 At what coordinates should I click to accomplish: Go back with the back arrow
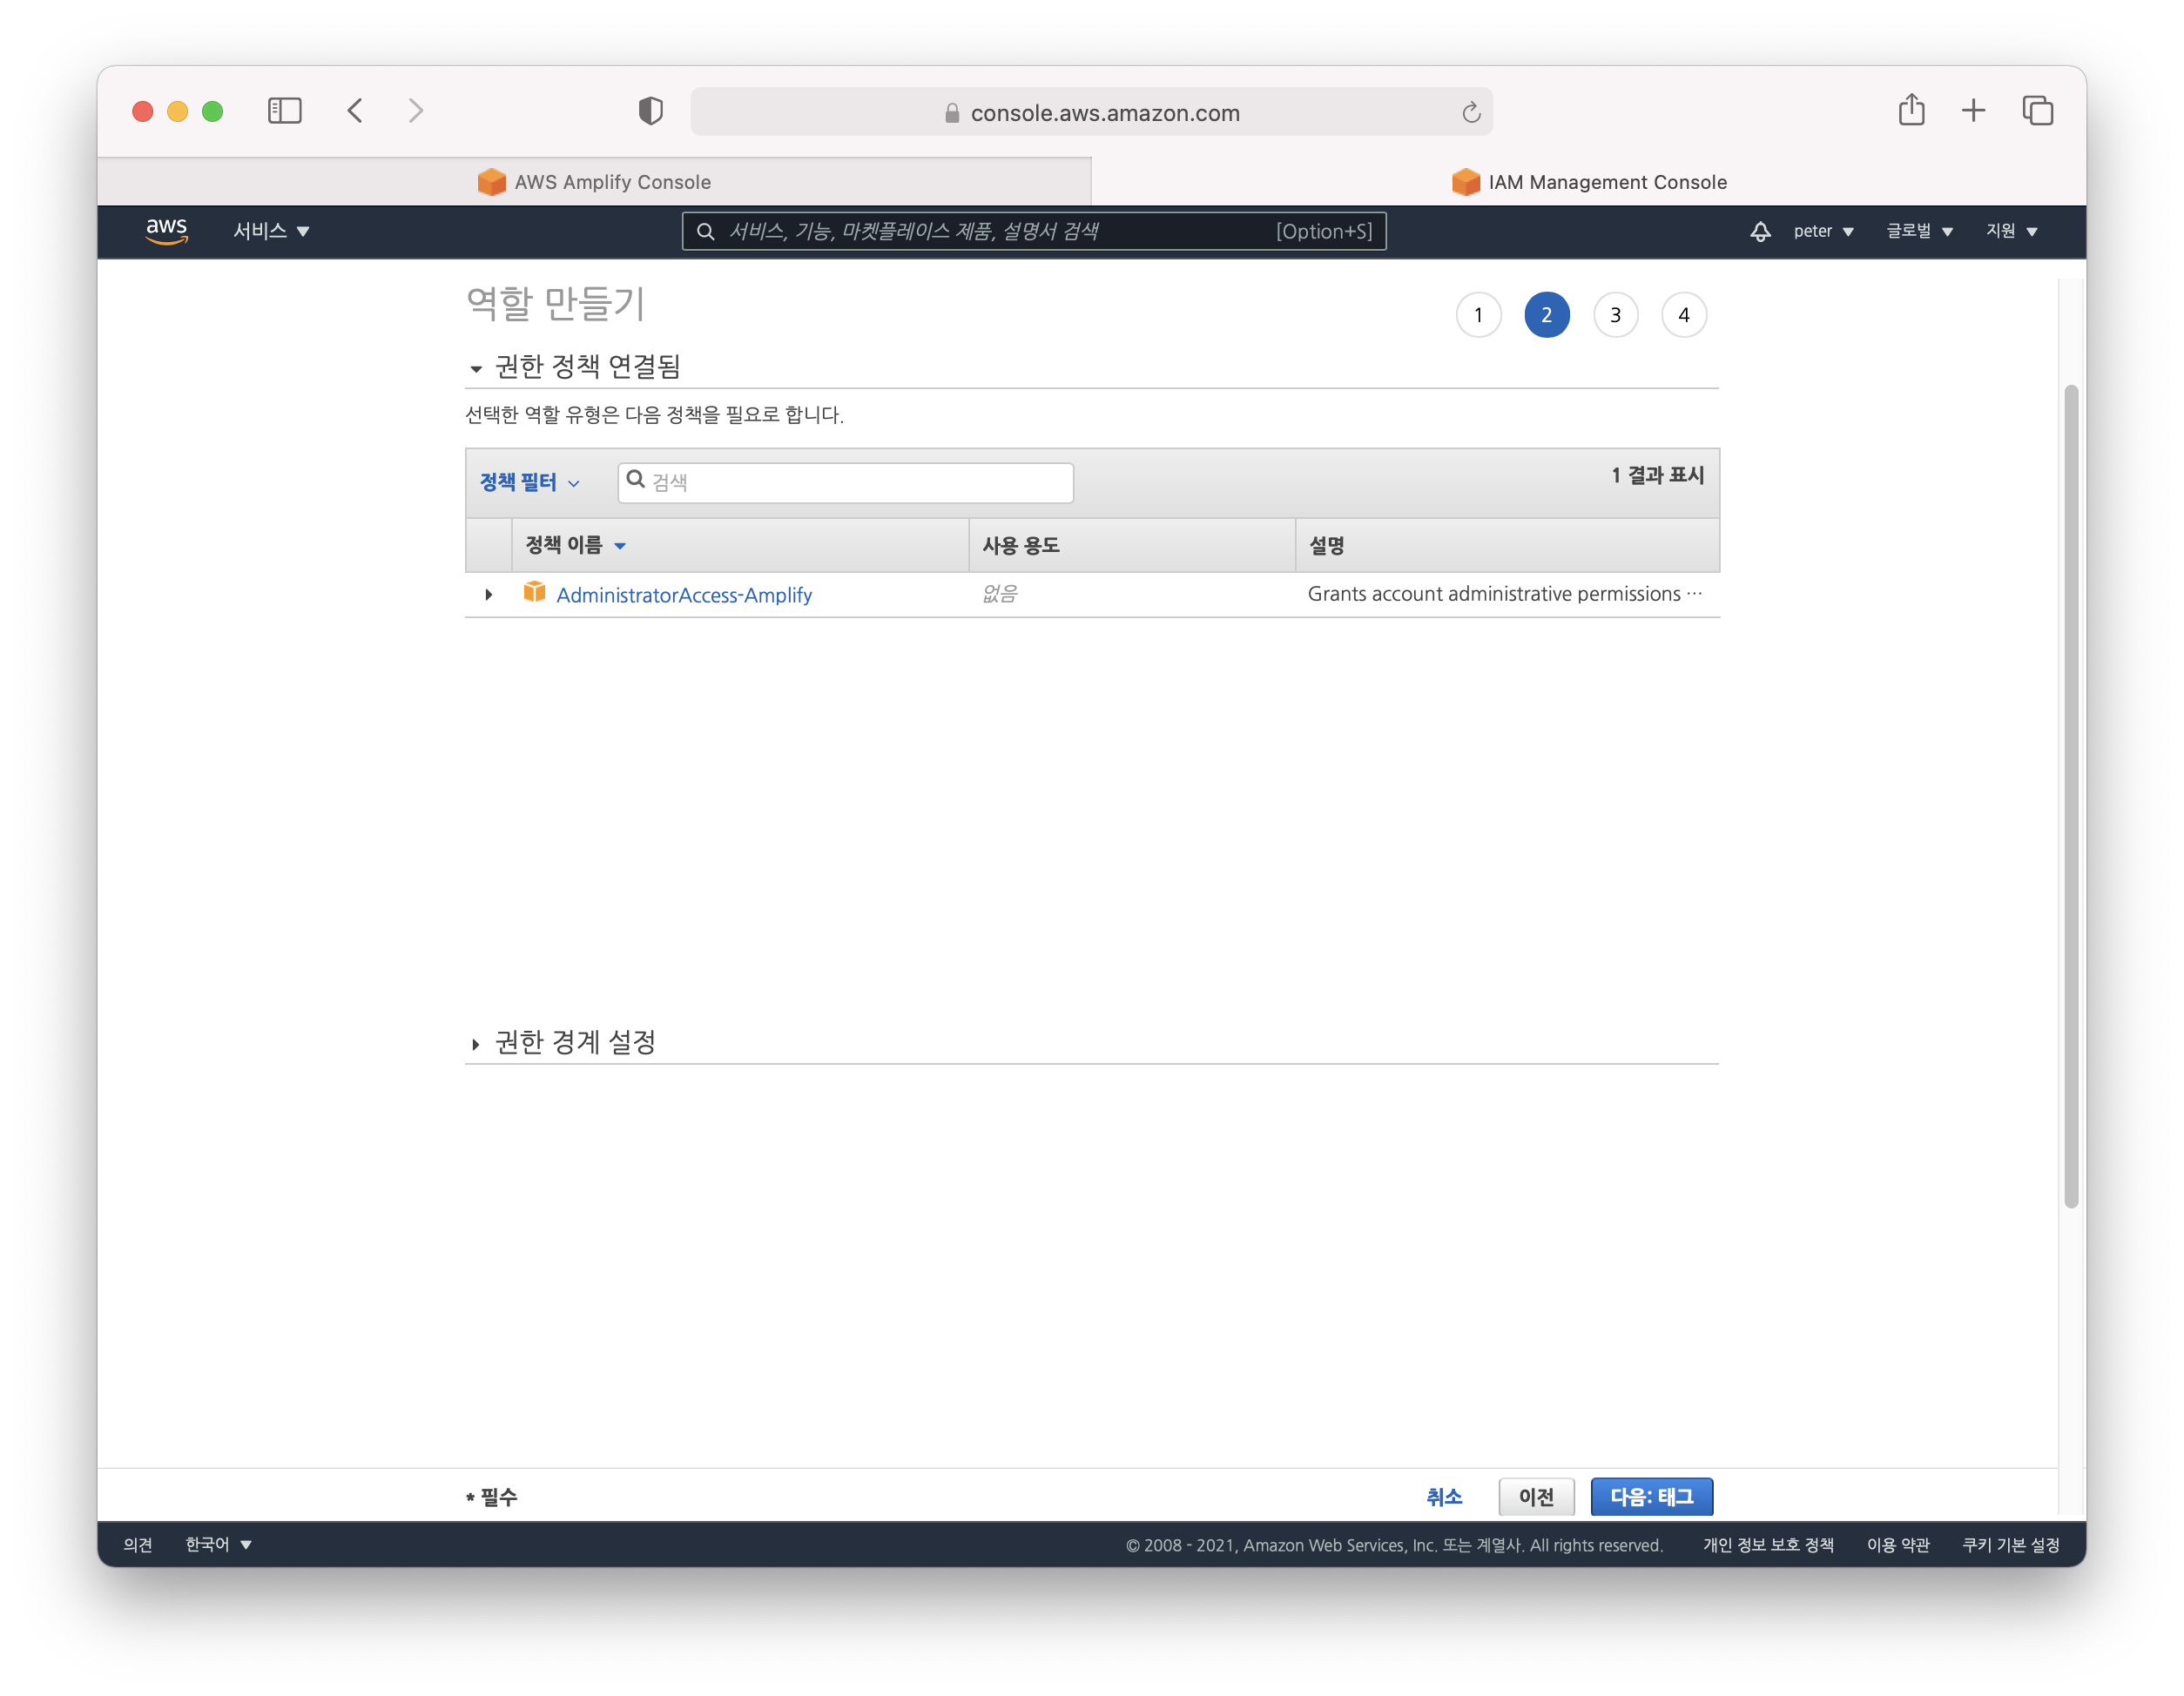click(355, 110)
